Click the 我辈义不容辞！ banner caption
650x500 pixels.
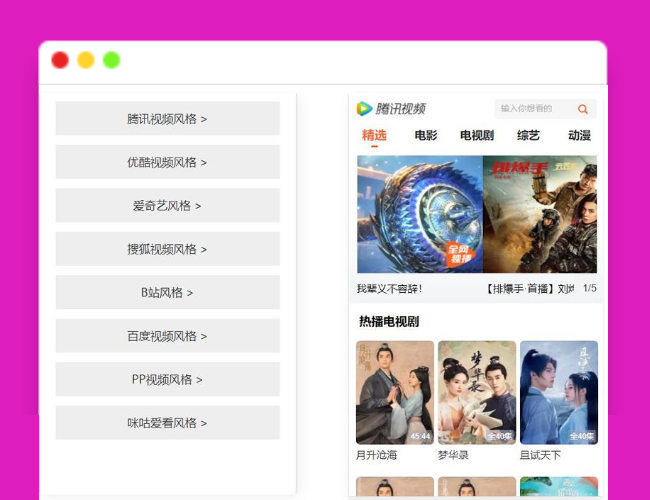click(x=390, y=289)
